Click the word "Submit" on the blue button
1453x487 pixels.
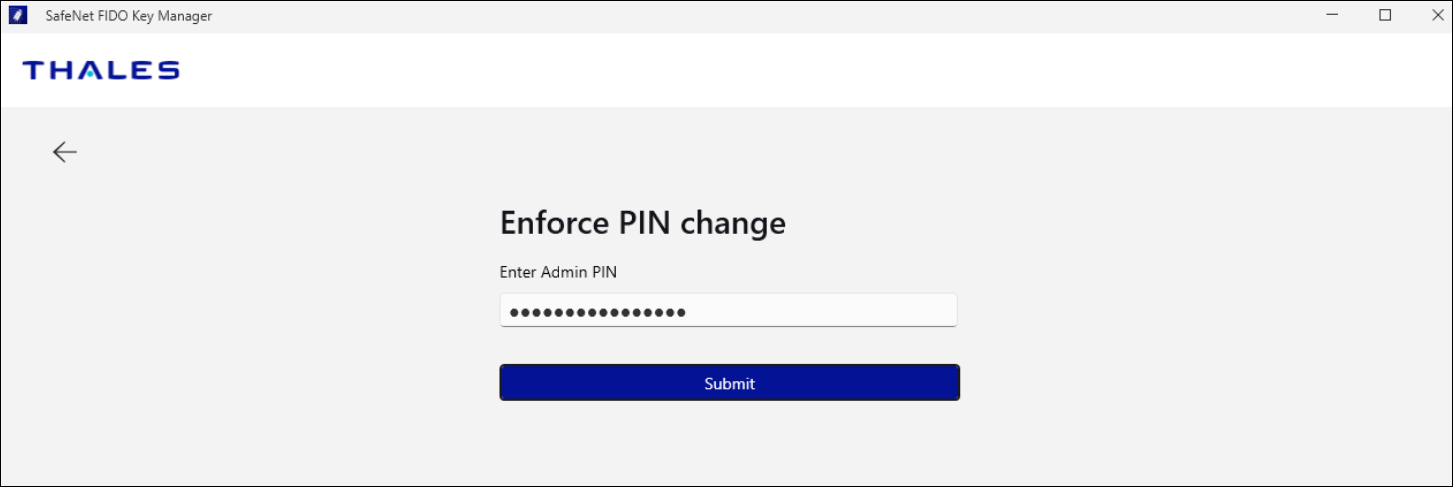point(729,383)
